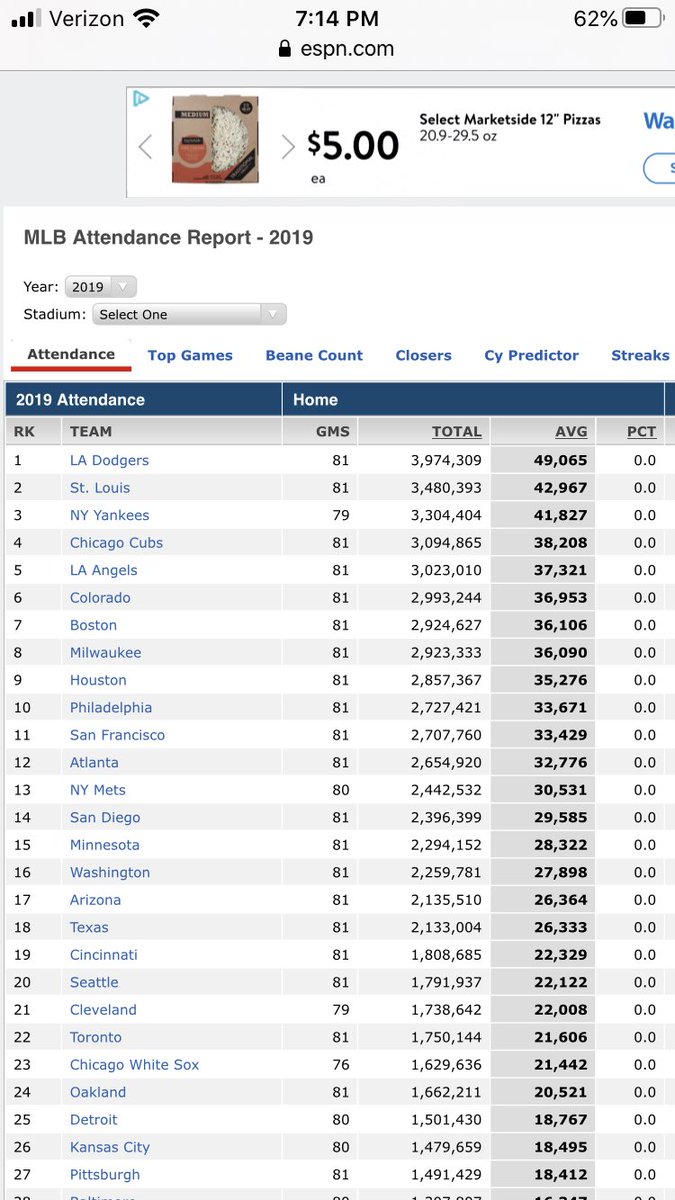
Task: Open the San Diego team link
Action: point(105,818)
